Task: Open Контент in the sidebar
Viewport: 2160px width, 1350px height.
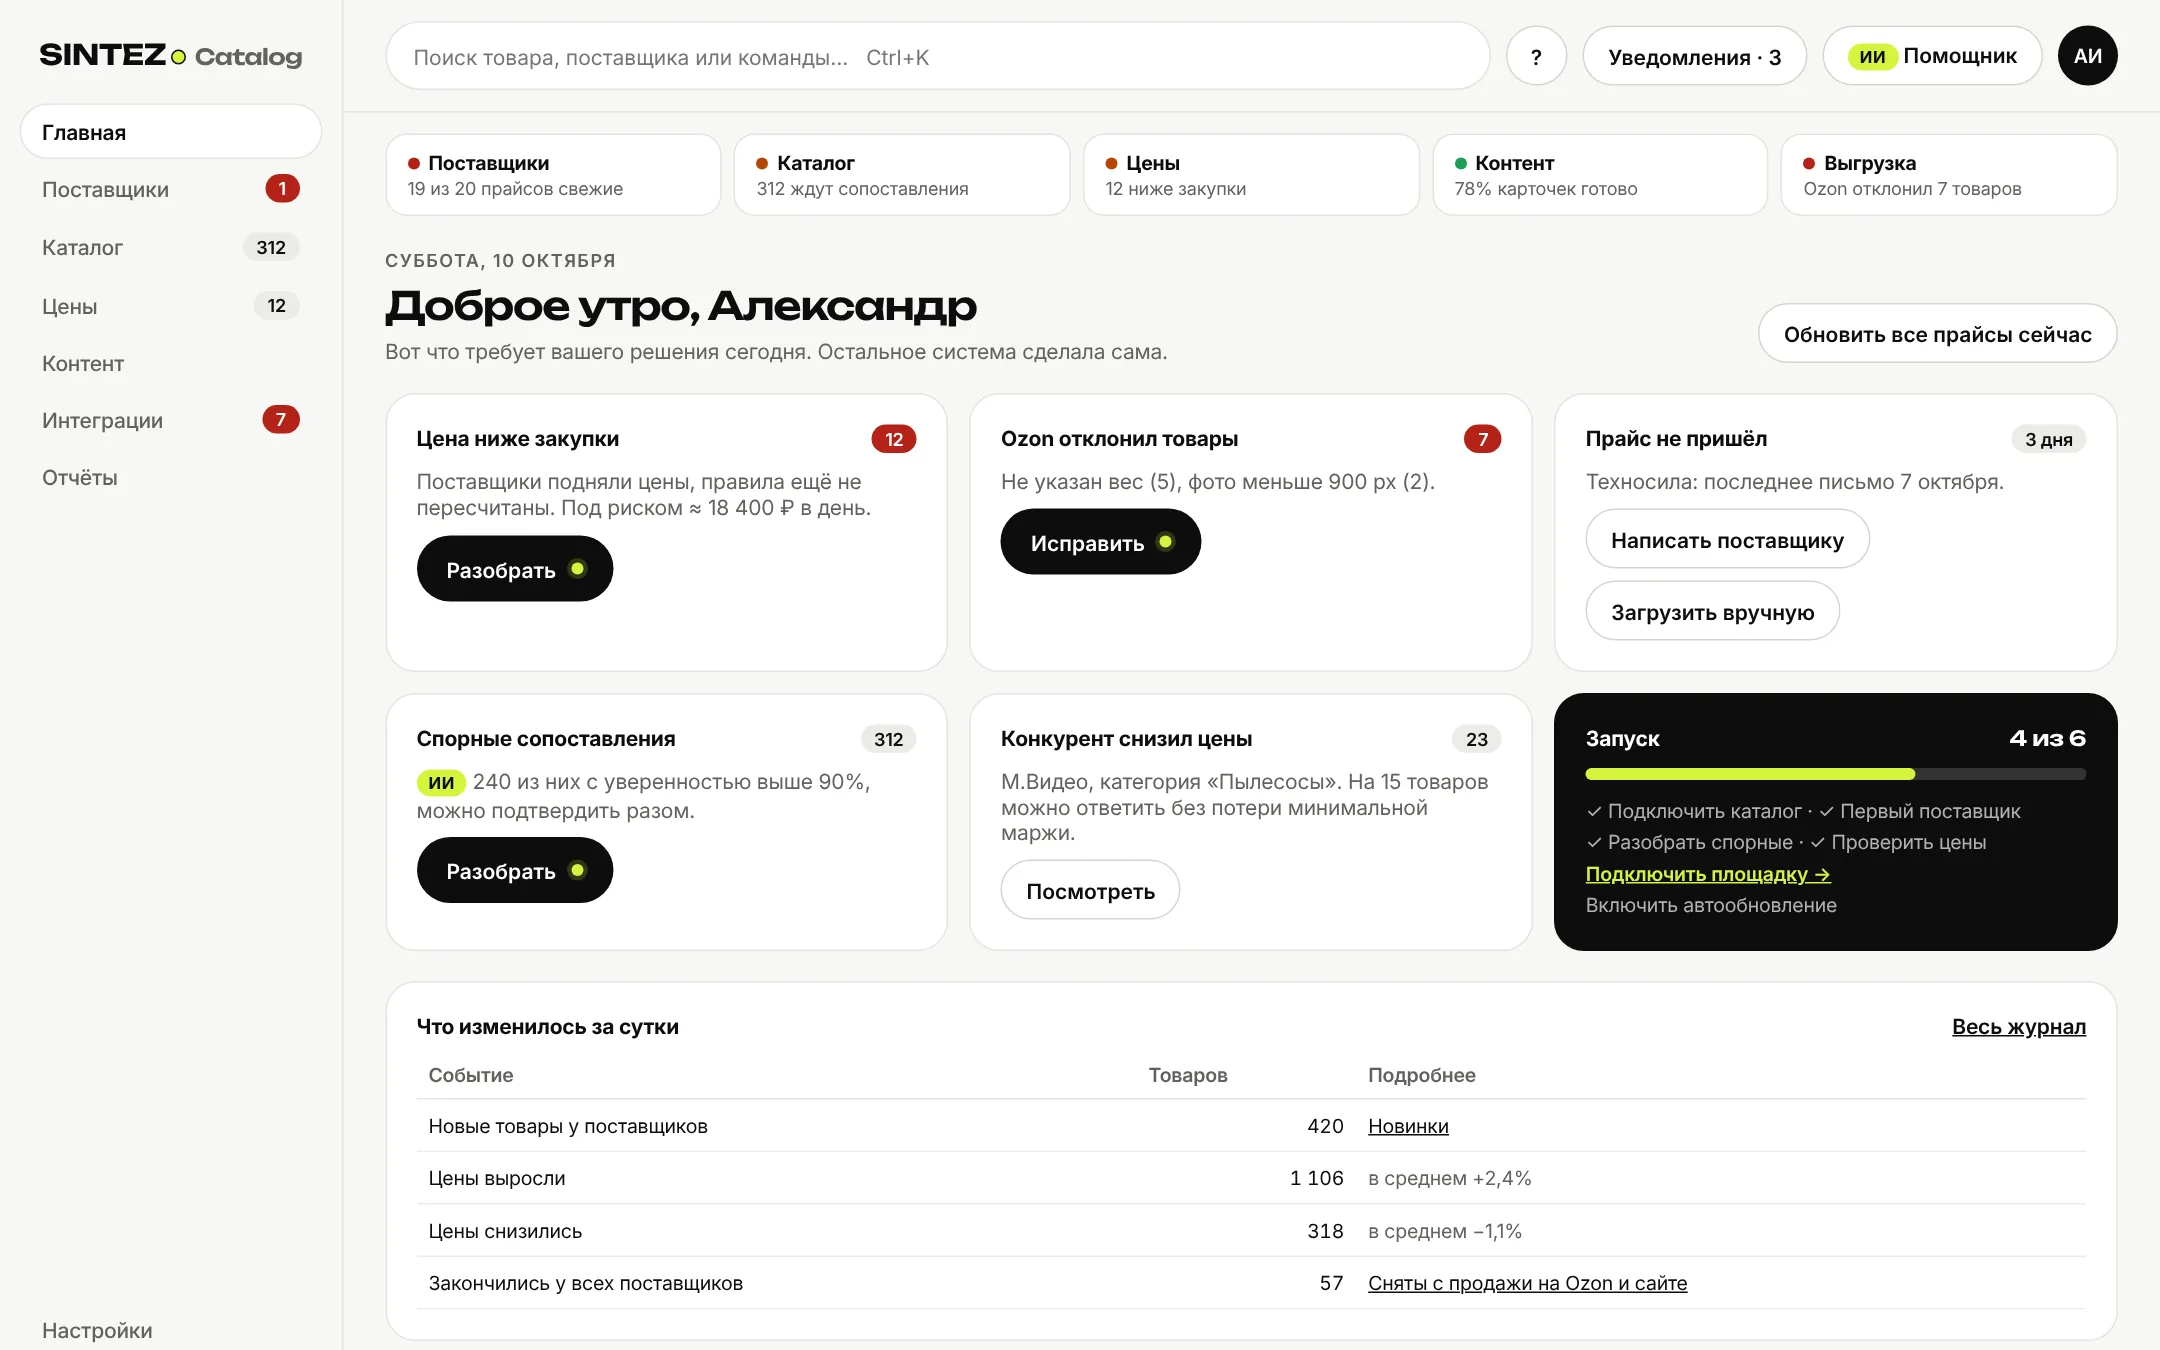Action: click(170, 363)
